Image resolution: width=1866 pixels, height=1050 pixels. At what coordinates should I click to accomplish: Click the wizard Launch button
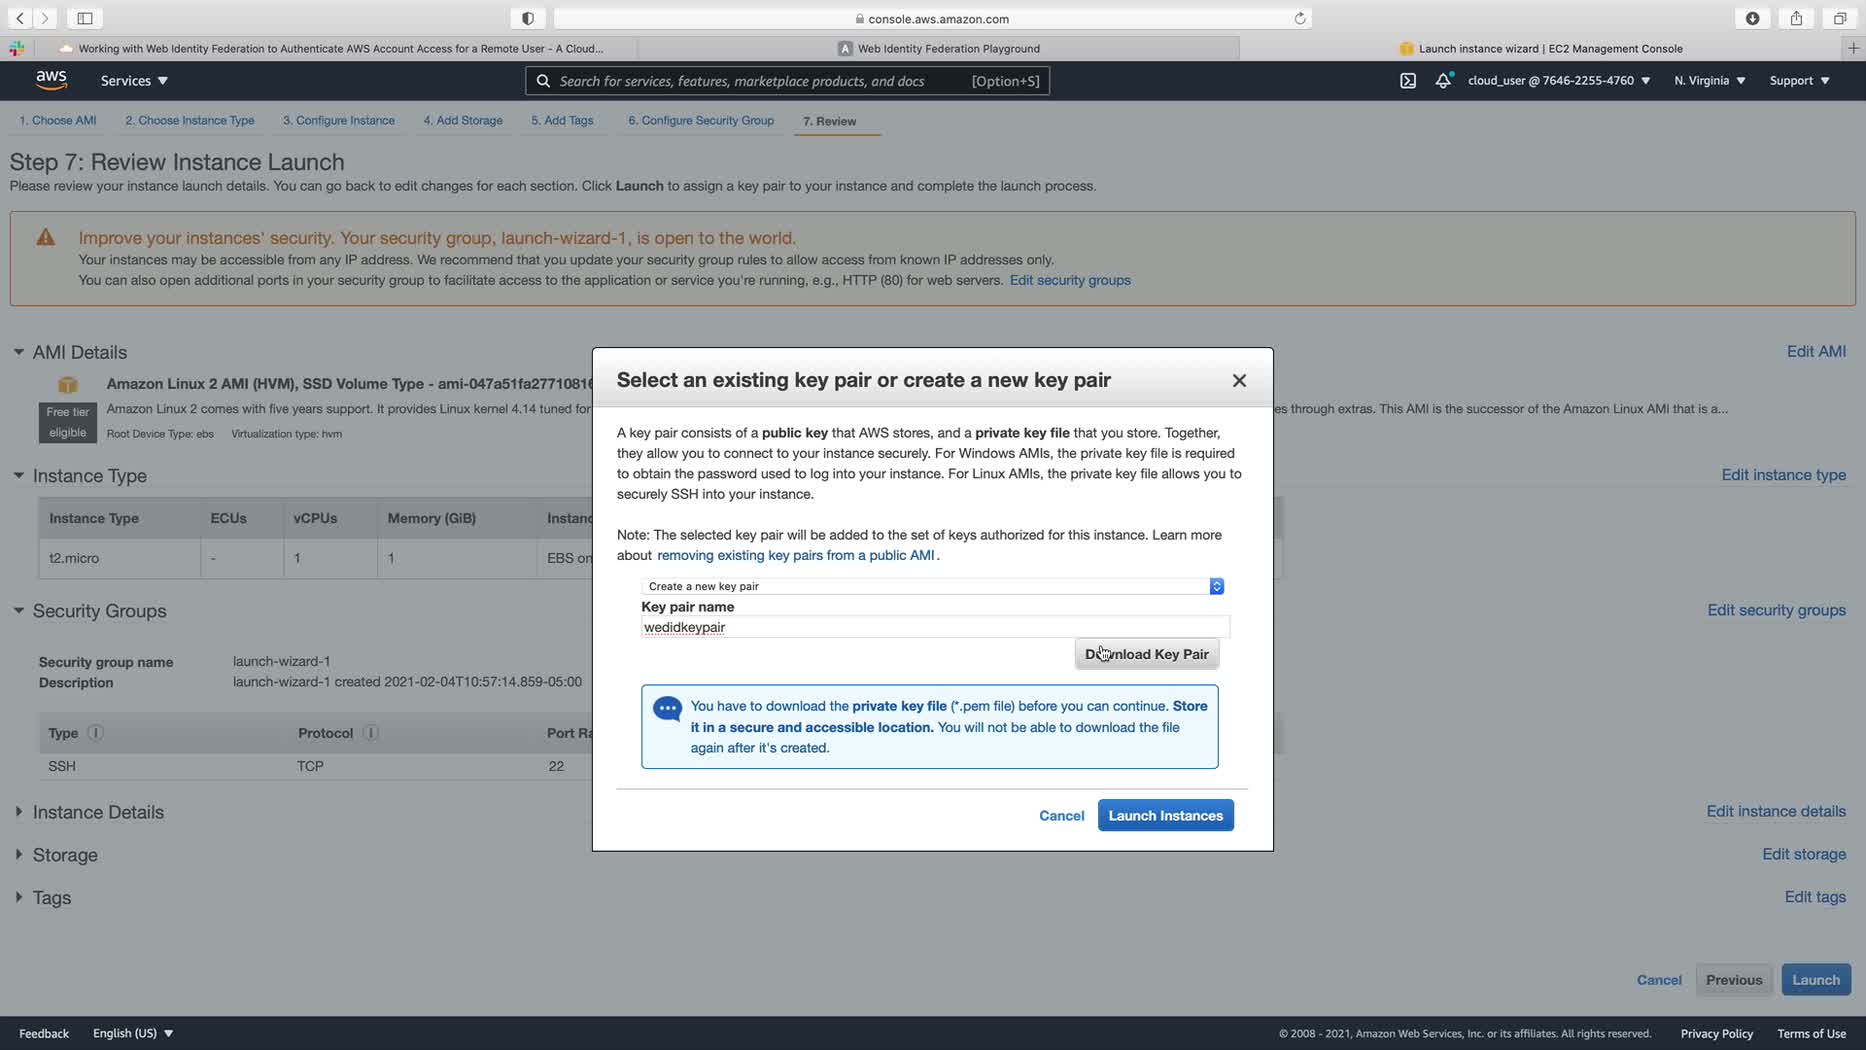[x=1816, y=980]
